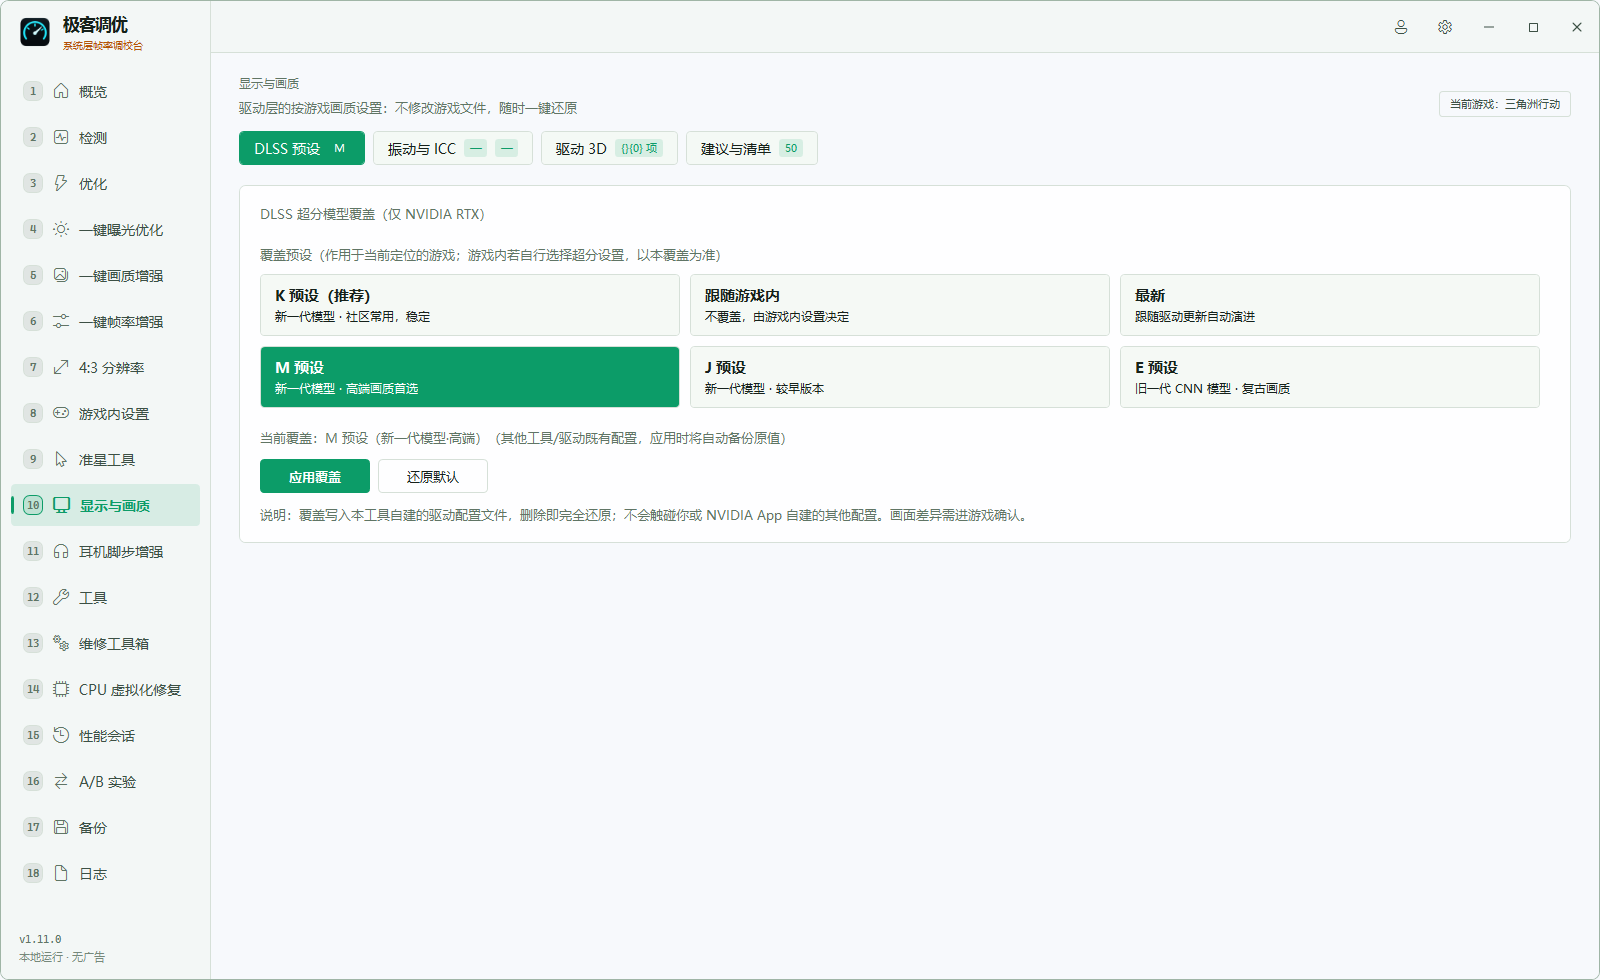Open 耳机脚步增强 headphone icon
Image resolution: width=1600 pixels, height=980 pixels.
tap(61, 551)
